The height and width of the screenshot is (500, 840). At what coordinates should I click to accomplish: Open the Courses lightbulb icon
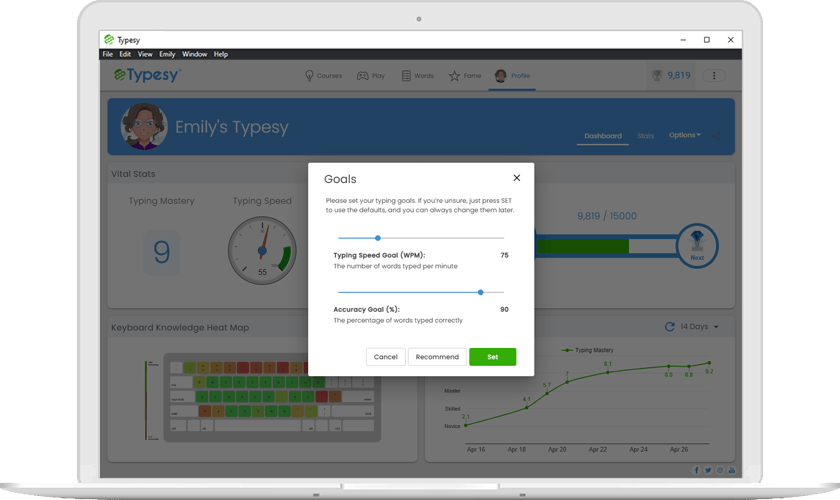(x=309, y=76)
